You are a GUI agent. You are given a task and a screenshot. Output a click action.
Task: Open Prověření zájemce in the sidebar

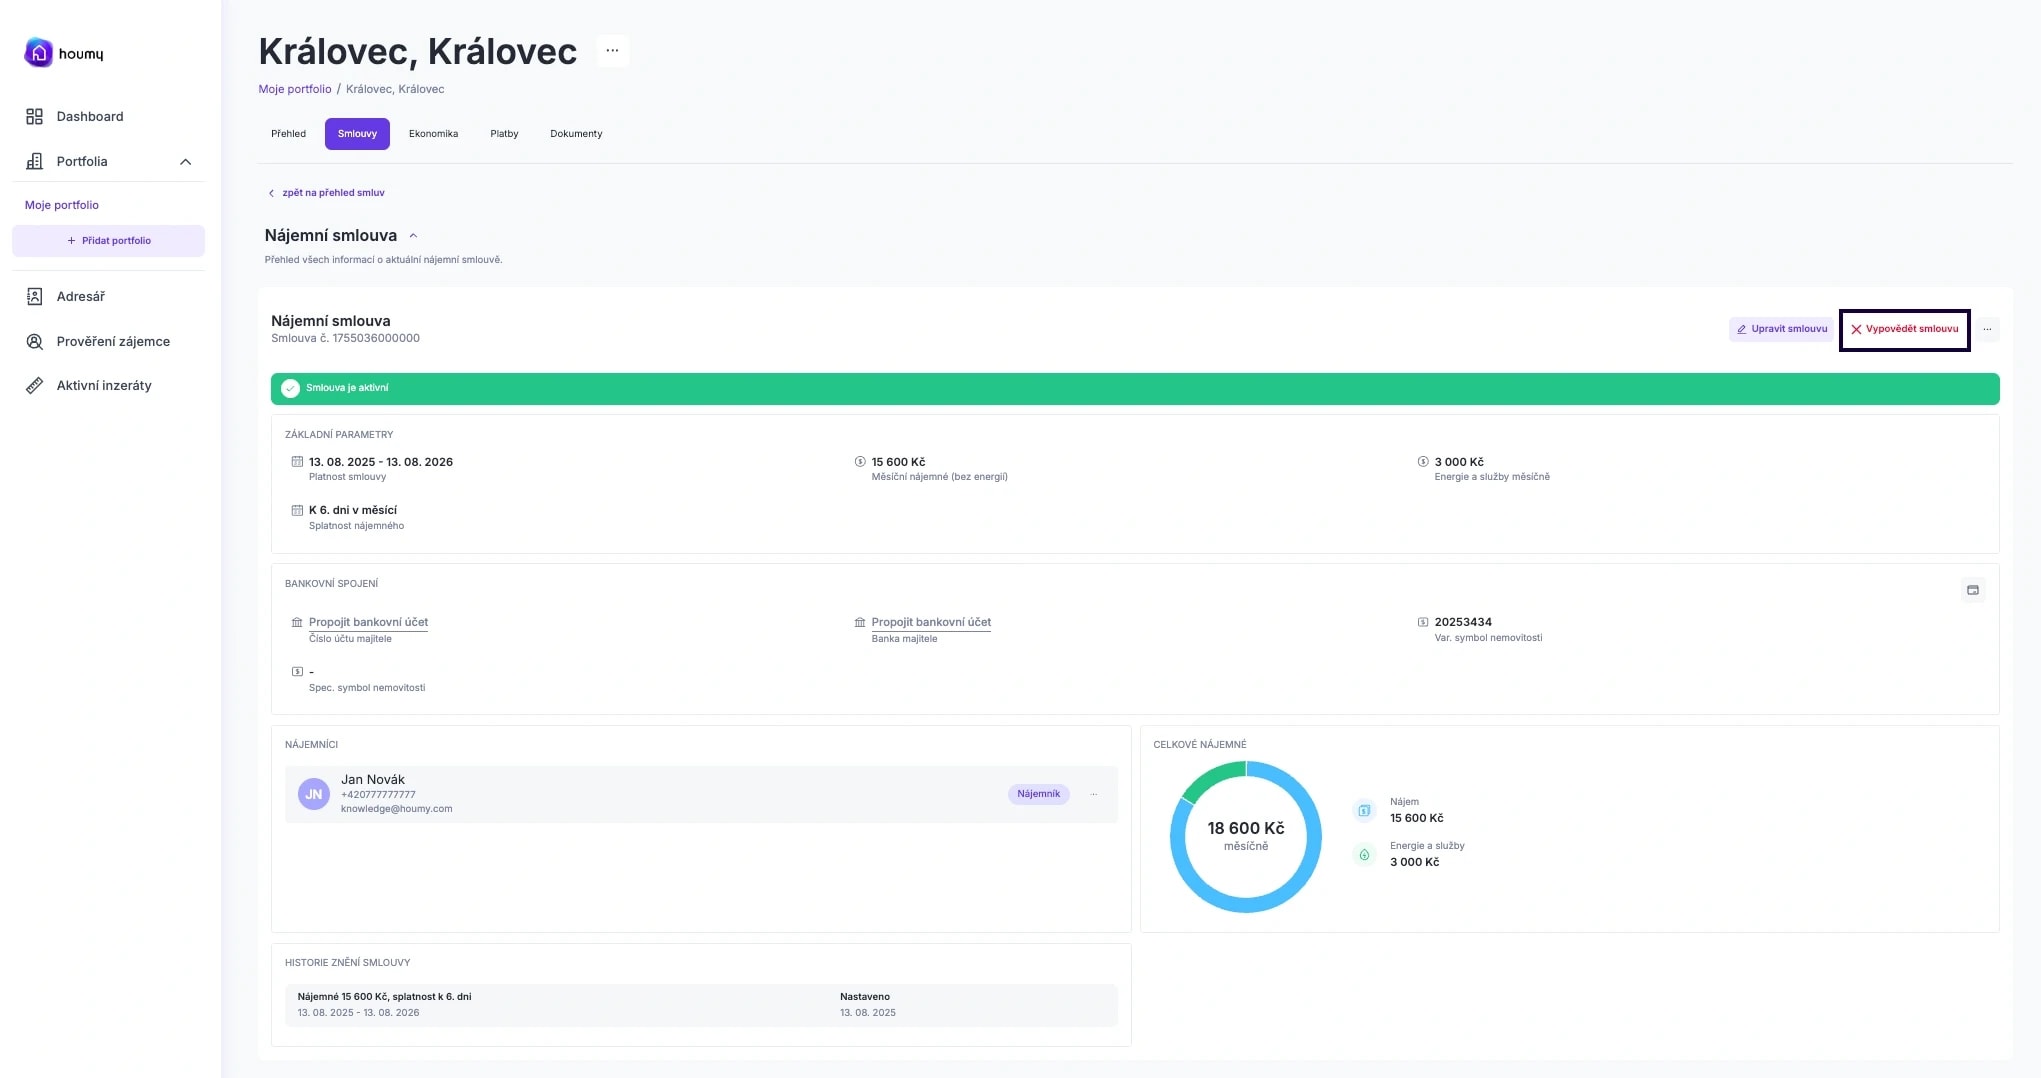(112, 341)
